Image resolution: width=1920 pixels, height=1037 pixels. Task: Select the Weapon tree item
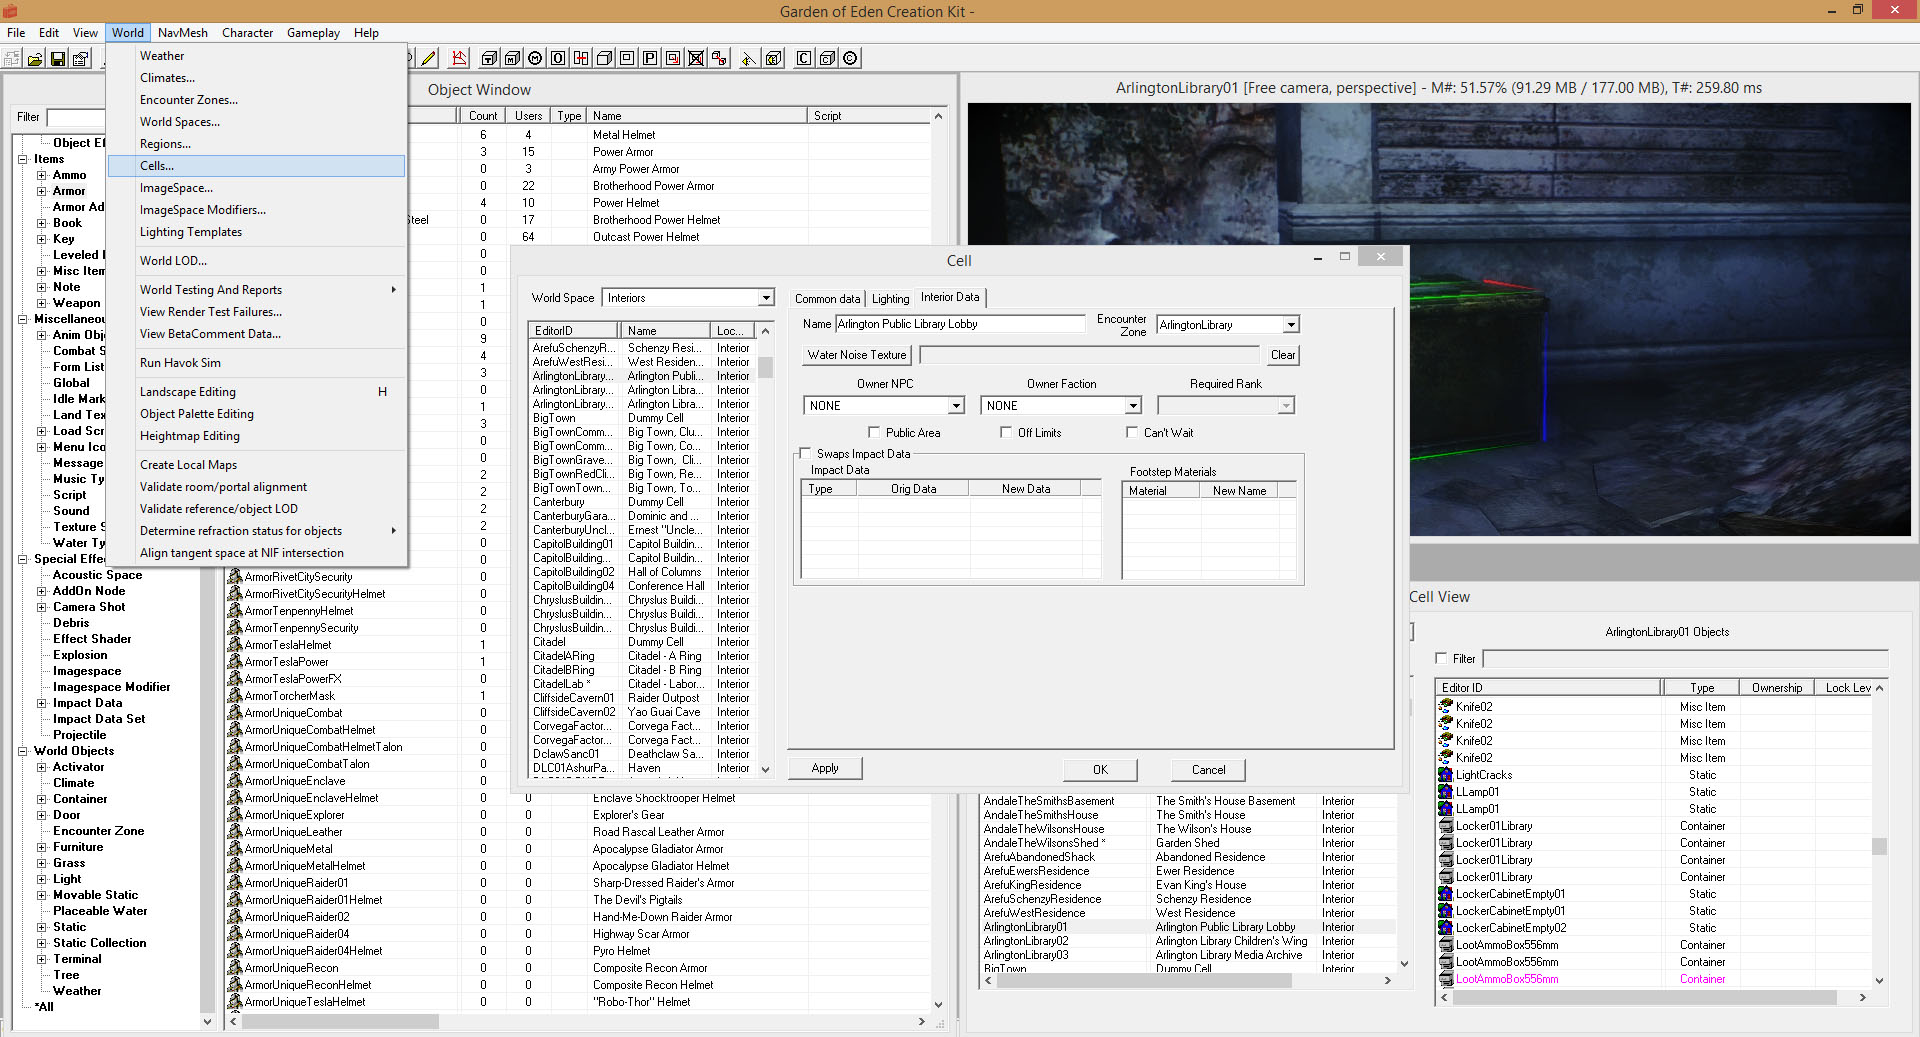tap(76, 303)
